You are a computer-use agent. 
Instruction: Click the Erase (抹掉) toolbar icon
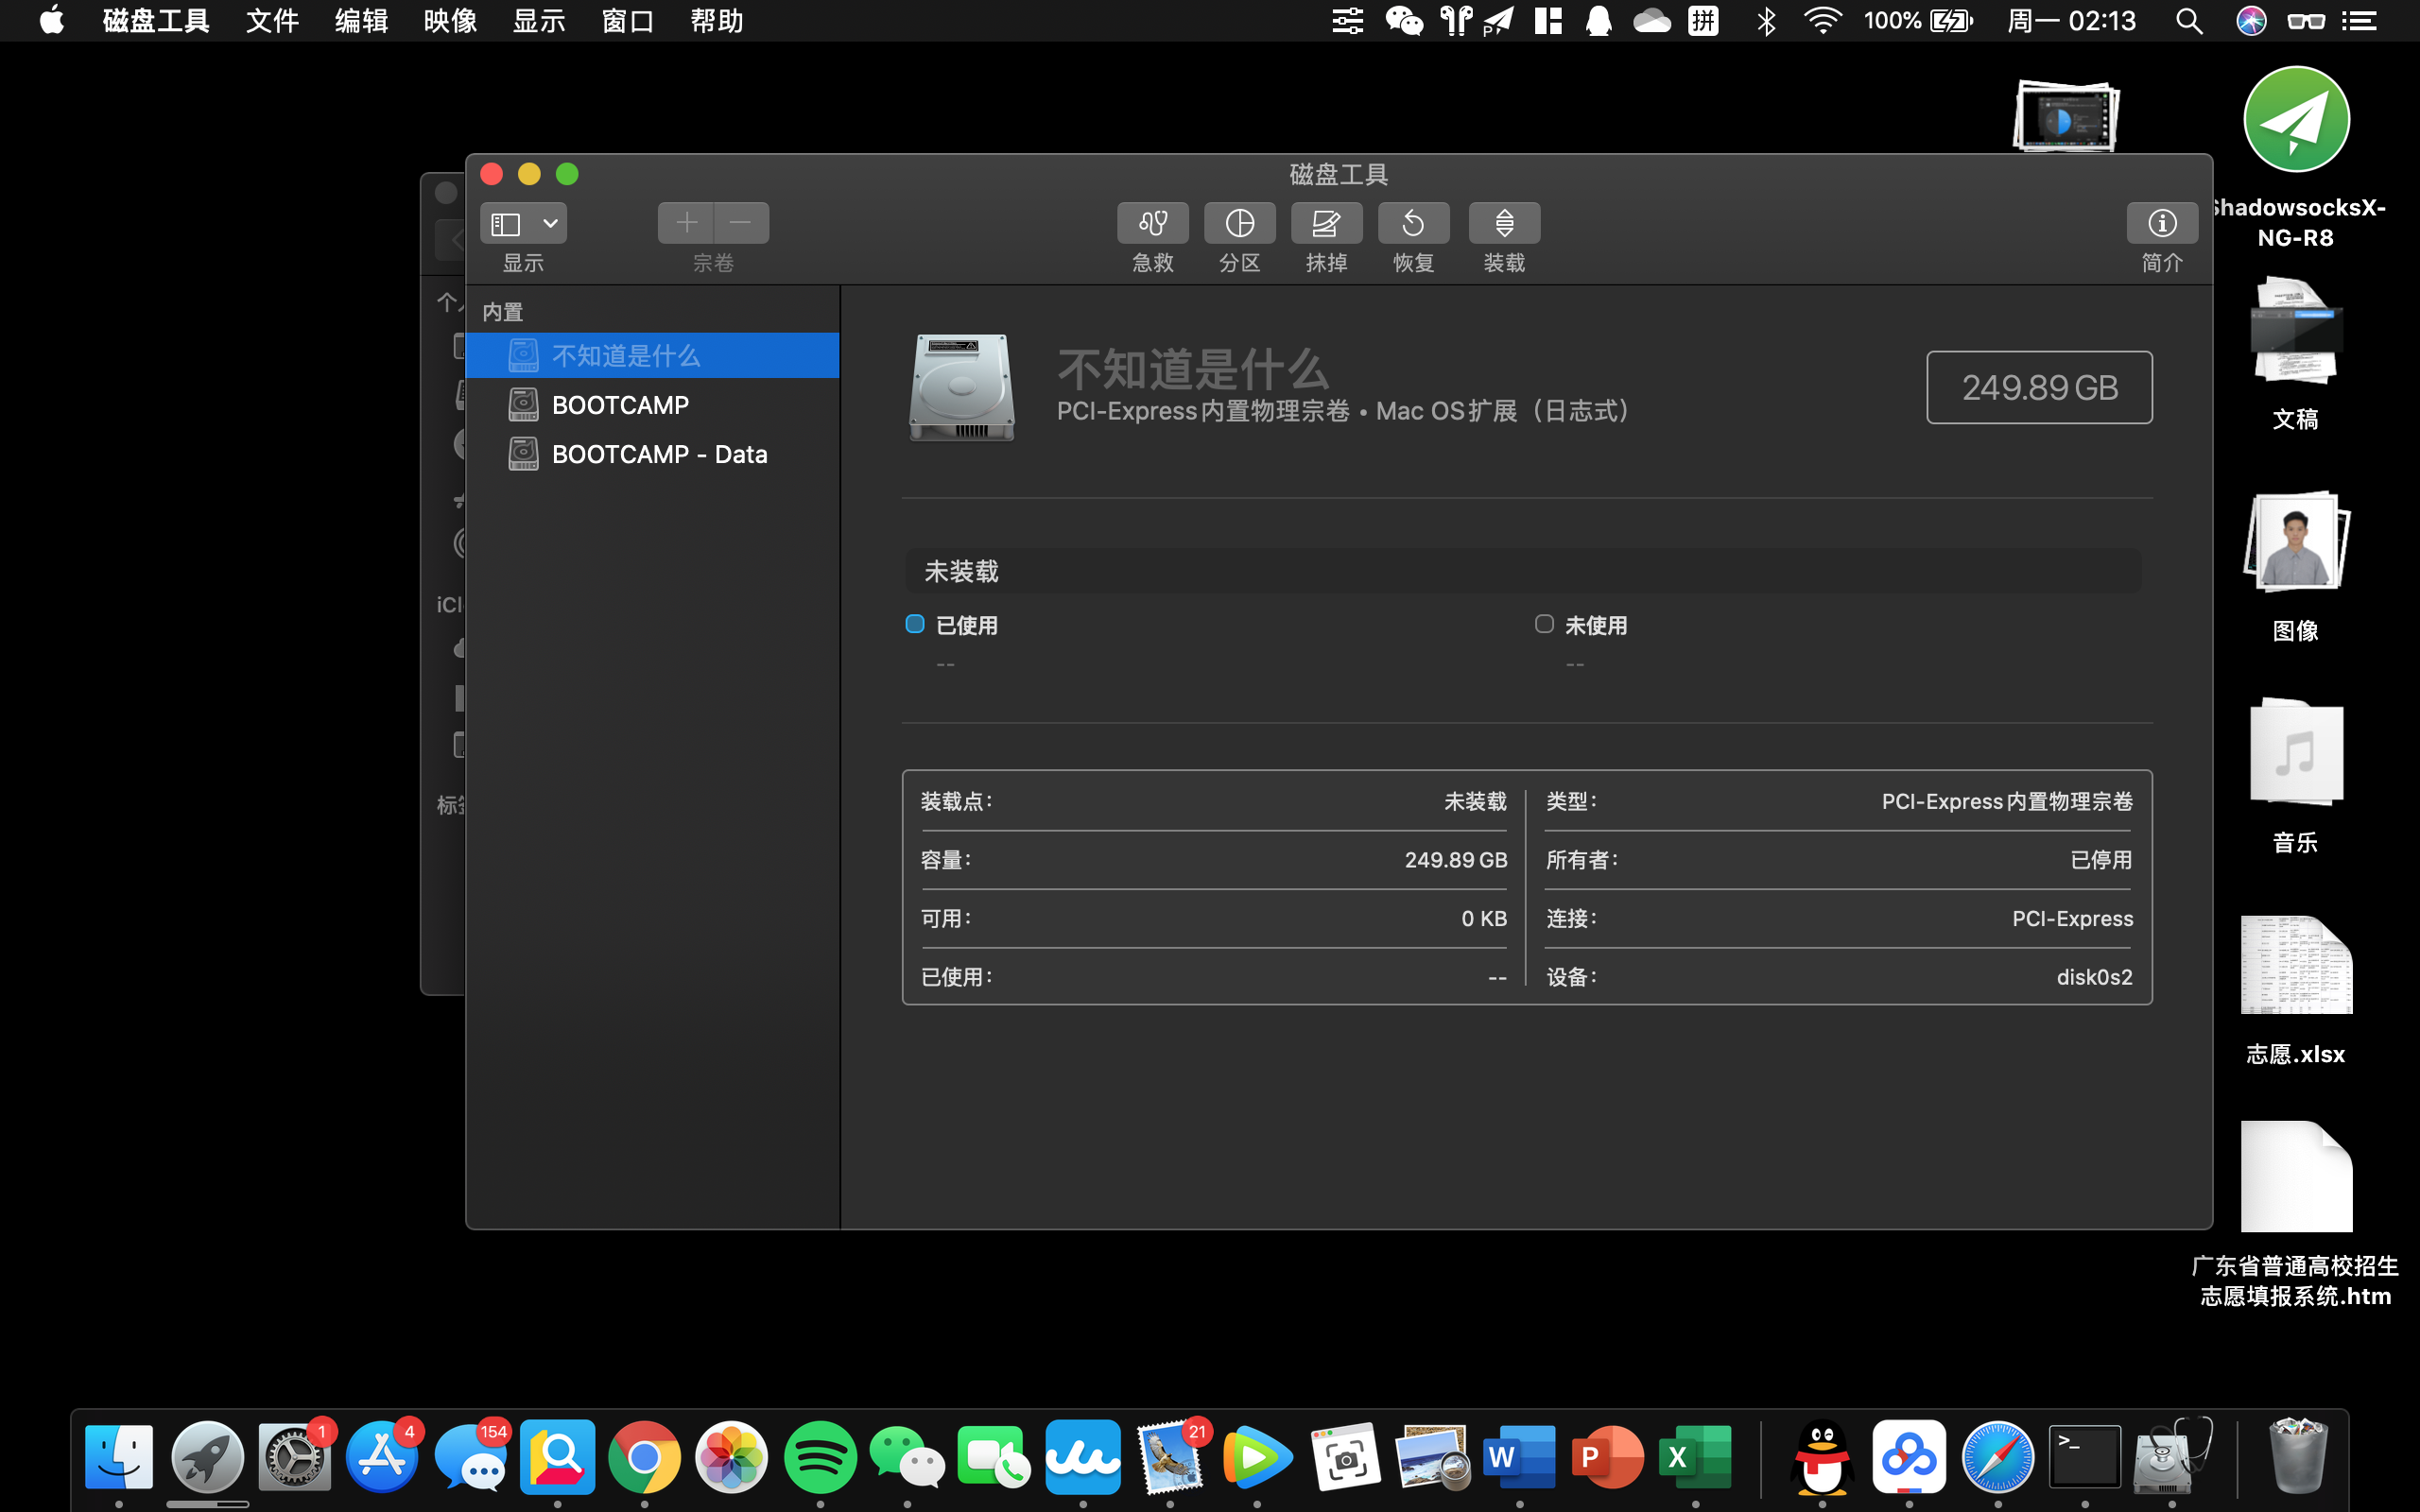(1326, 222)
